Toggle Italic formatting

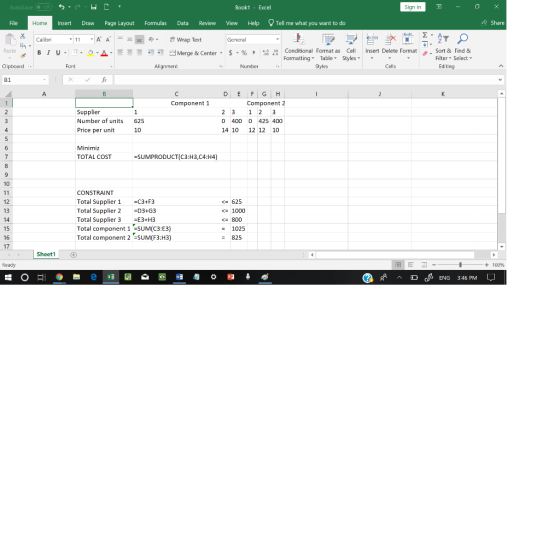point(49,53)
